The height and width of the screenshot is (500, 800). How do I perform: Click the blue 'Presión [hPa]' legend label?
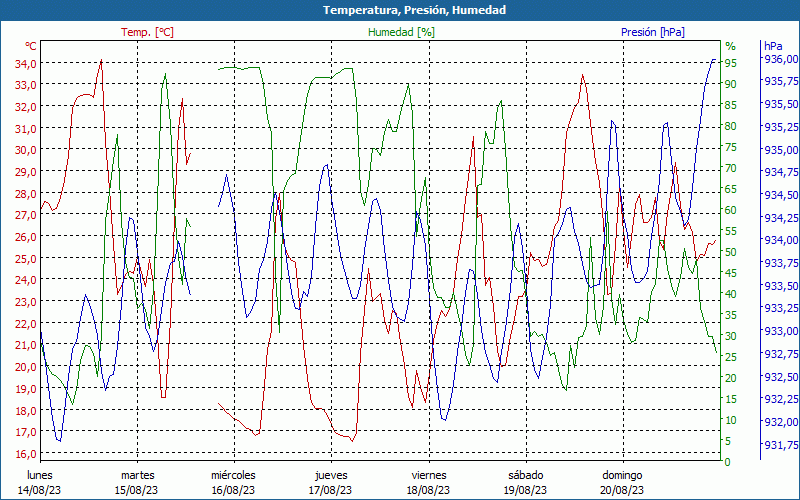tap(653, 32)
